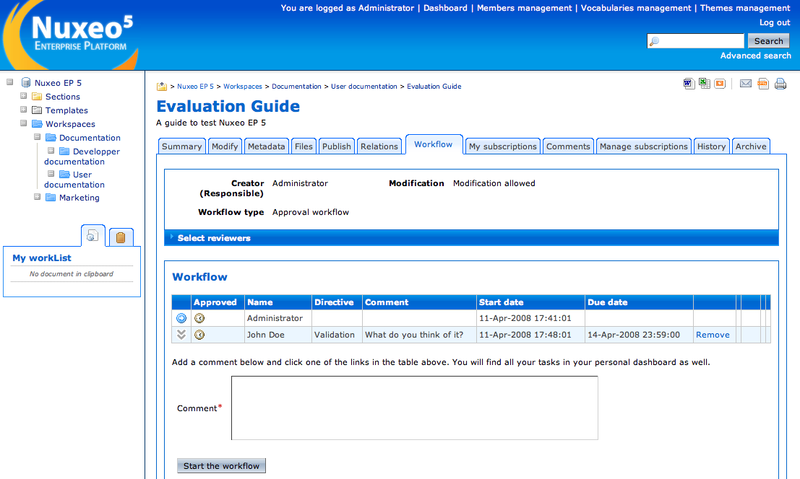This screenshot has width=800, height=479.
Task: Open the RSS feed document icon
Action: point(763,84)
